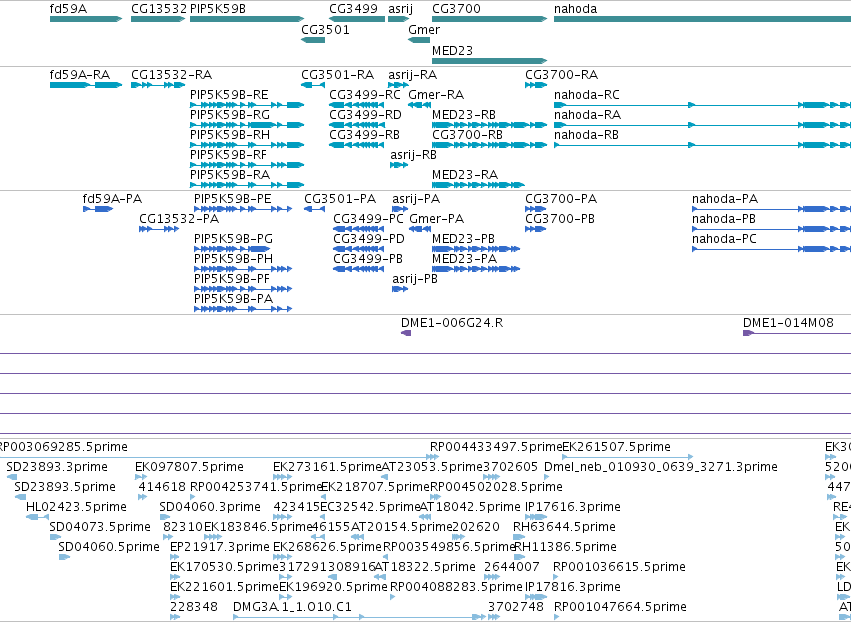Click protein nahoda-PA
The height and width of the screenshot is (622, 851).
(x=771, y=209)
